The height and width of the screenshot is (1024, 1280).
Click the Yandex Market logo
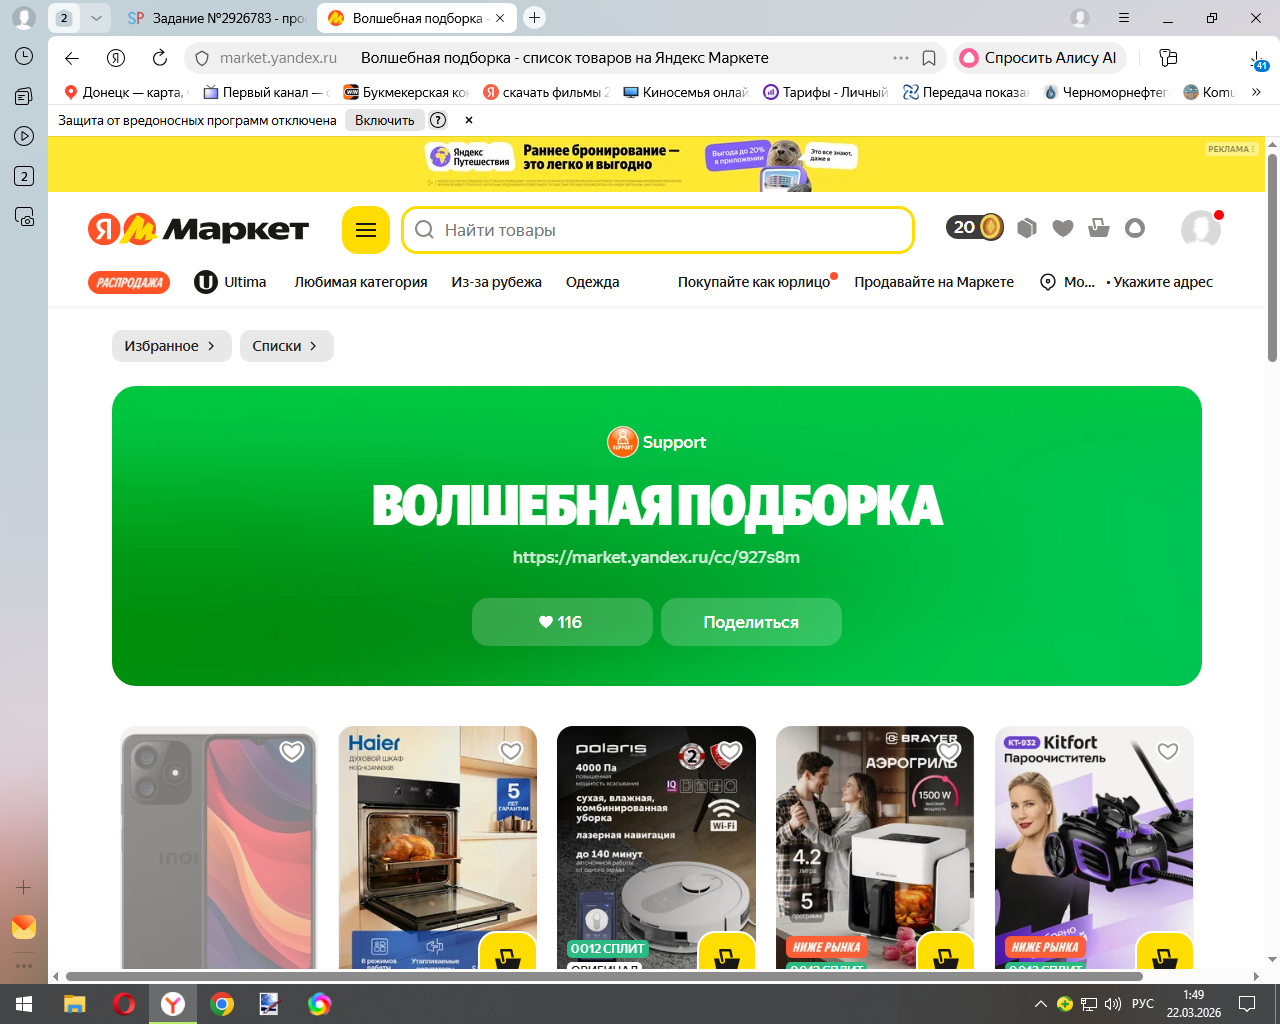tap(198, 229)
